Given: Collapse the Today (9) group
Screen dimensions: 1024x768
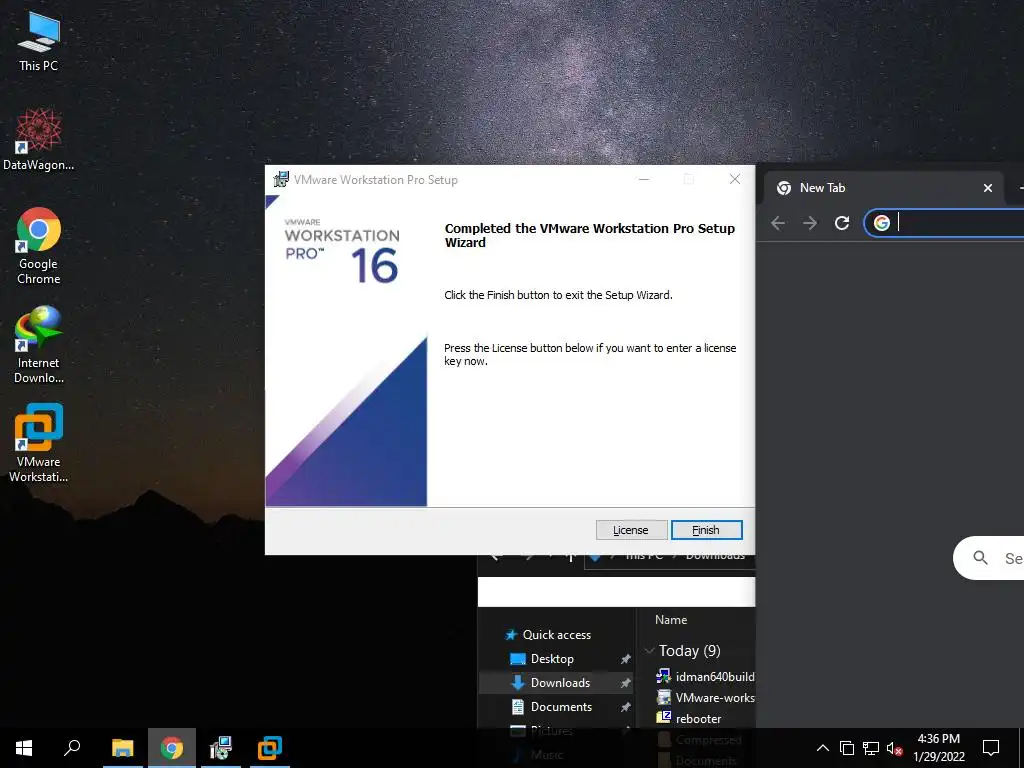Looking at the screenshot, I should click(x=649, y=650).
